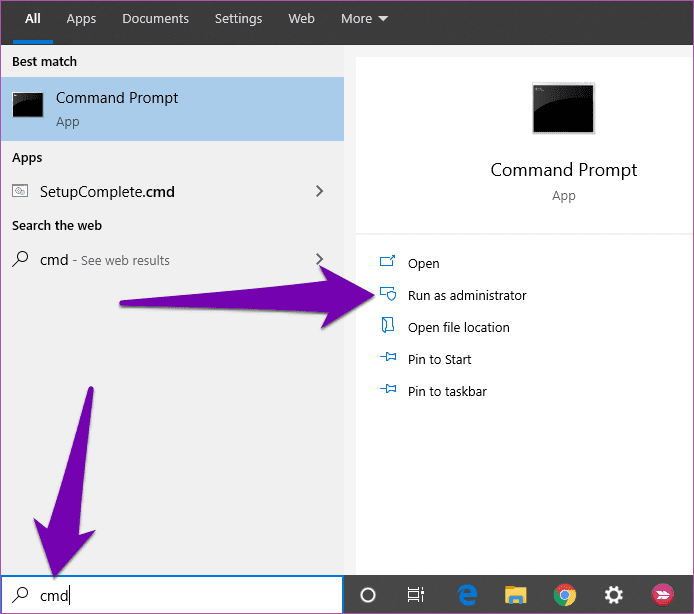
Task: Choose Run as administrator
Action: 467,295
